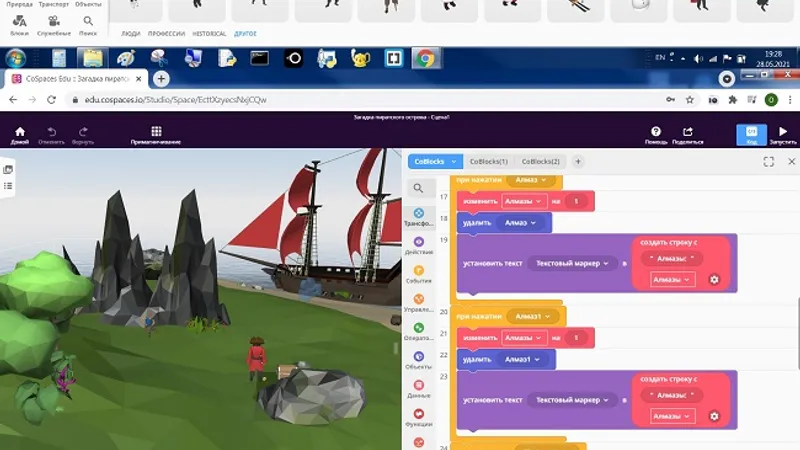
Task: Select the Управление block category
Action: click(419, 303)
